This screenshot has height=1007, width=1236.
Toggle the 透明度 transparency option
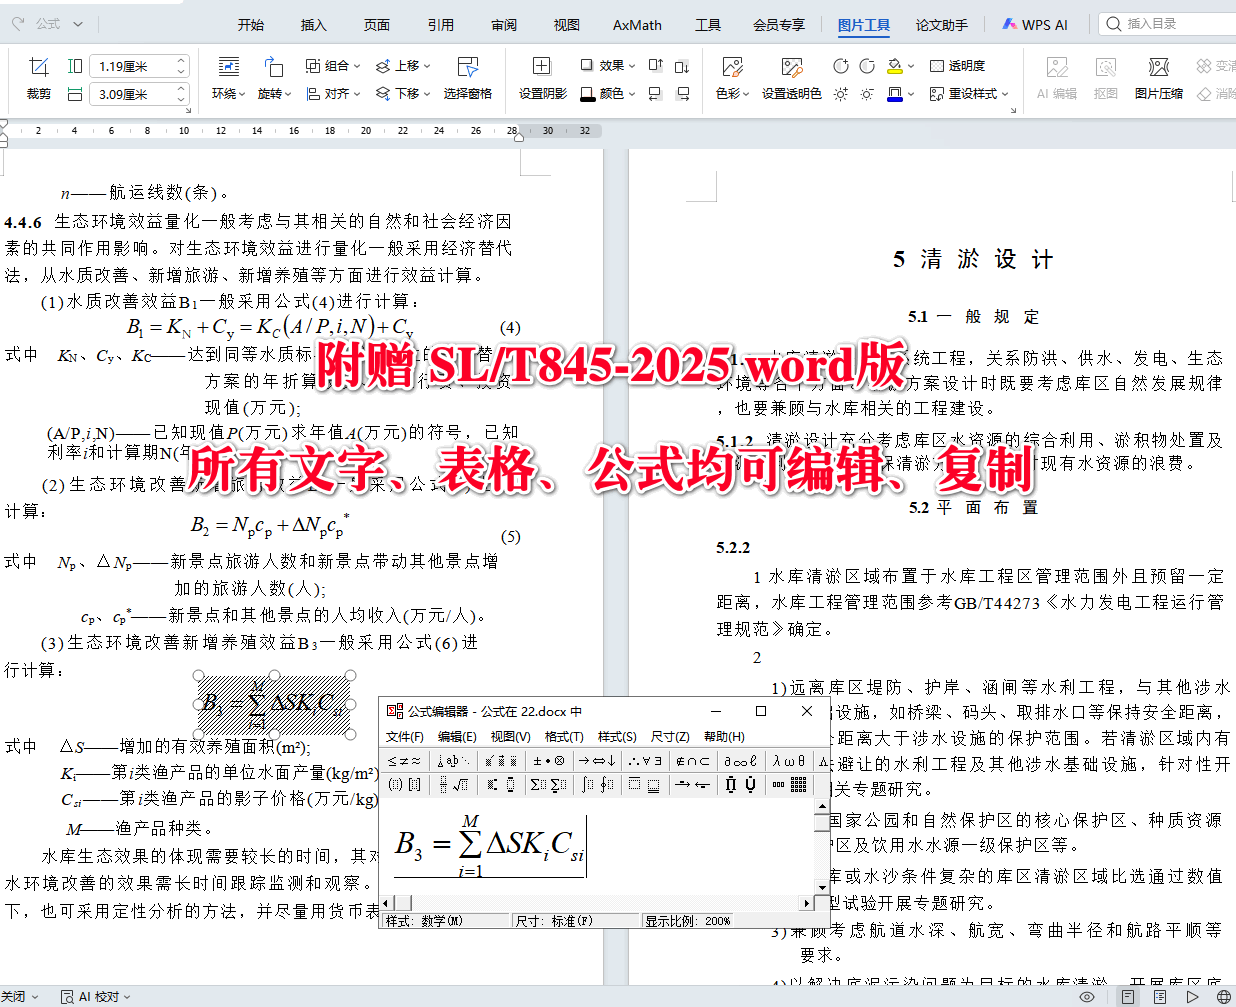[x=957, y=66]
